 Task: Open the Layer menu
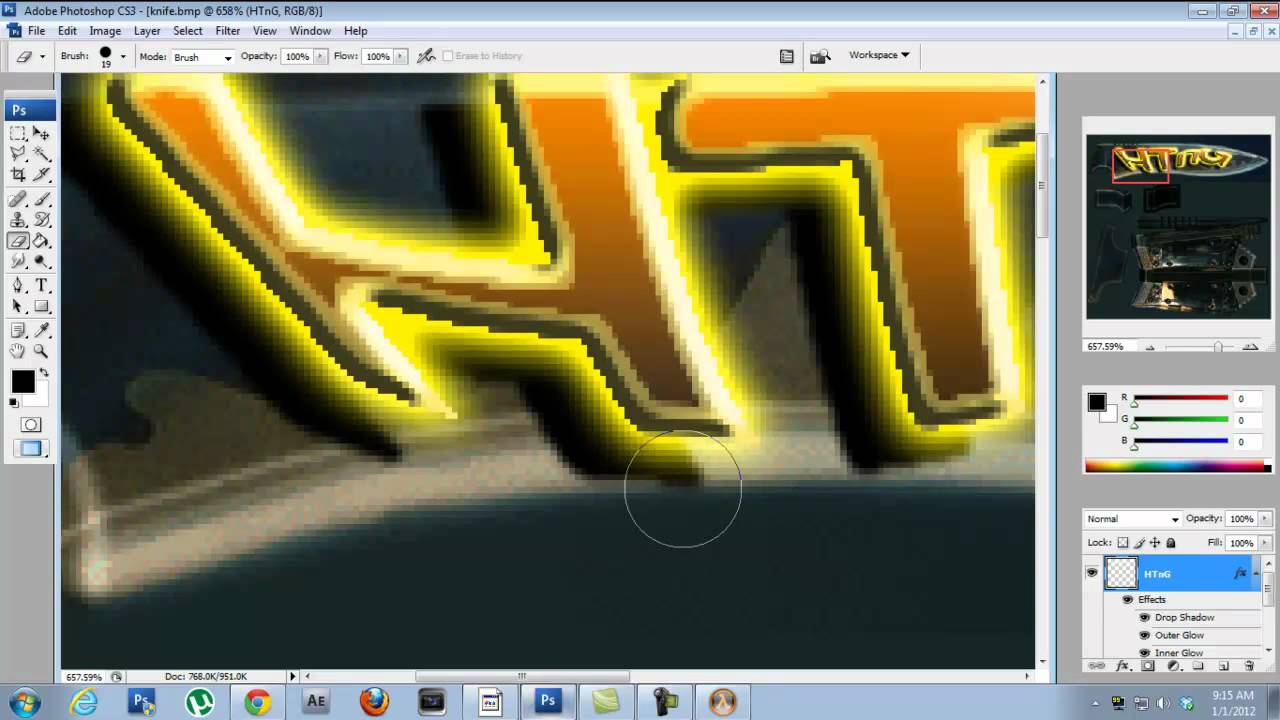[147, 31]
